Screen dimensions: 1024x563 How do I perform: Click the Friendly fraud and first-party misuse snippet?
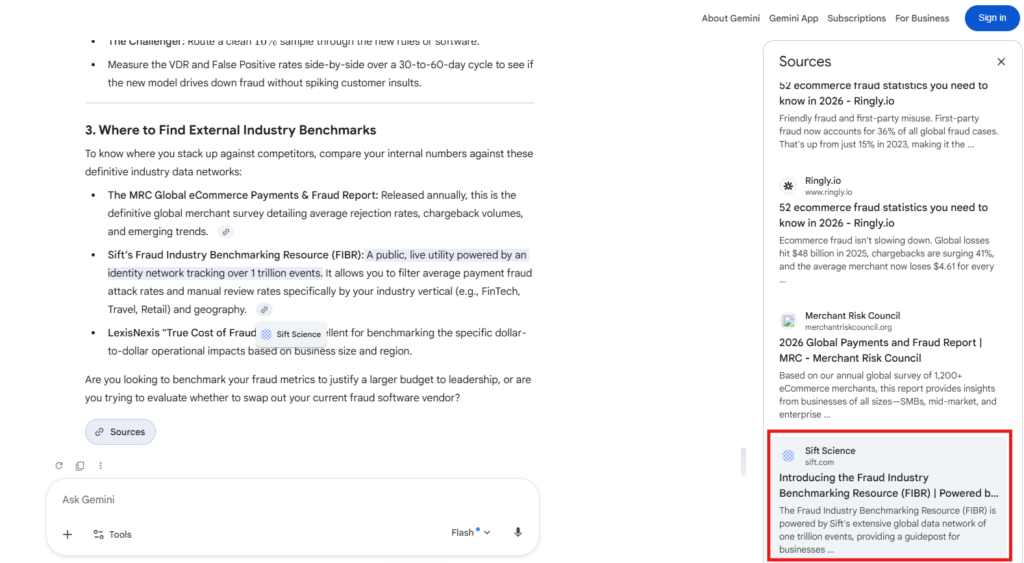pos(888,131)
